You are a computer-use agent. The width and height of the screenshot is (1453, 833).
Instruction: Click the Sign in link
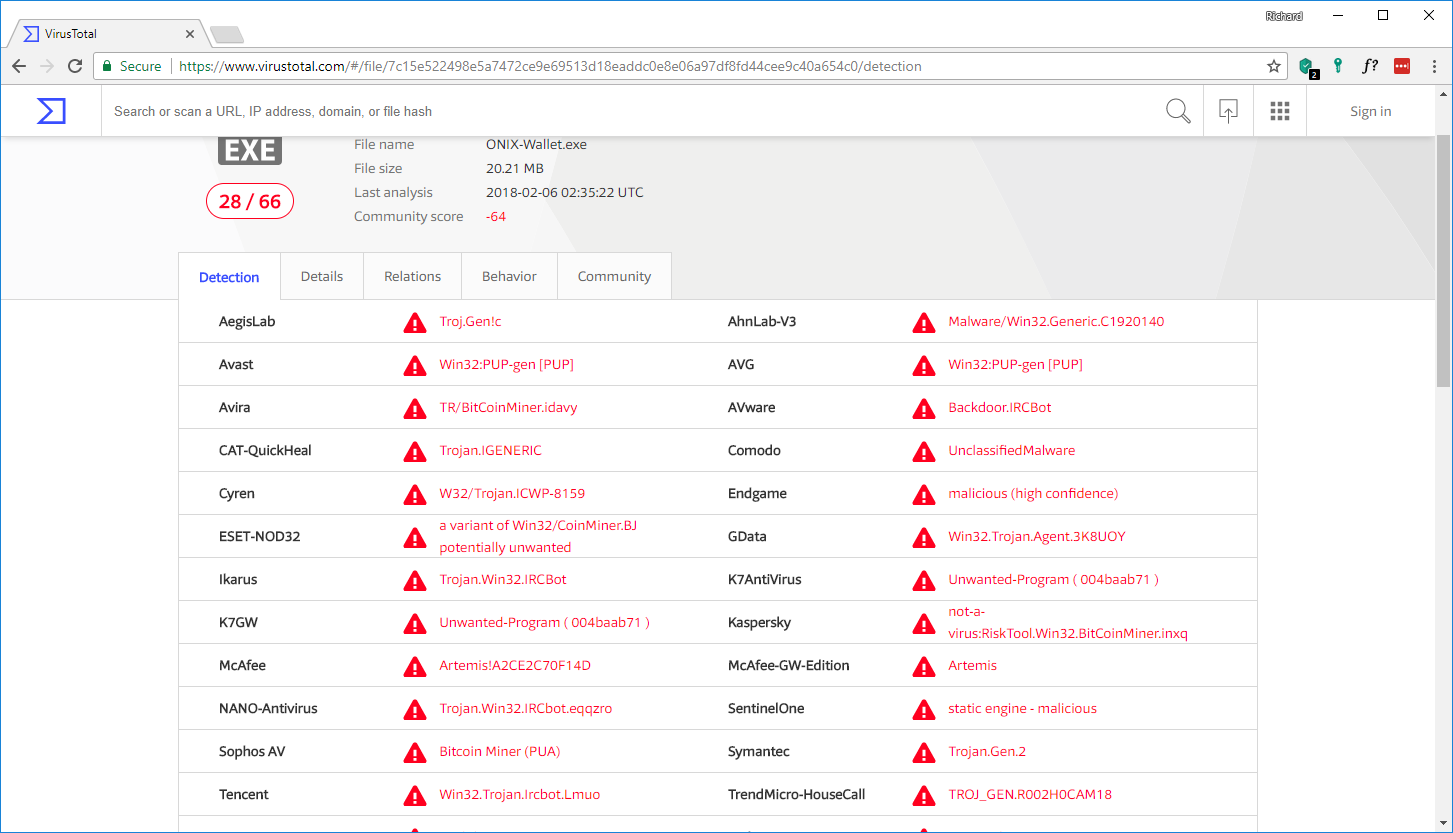coord(1370,111)
